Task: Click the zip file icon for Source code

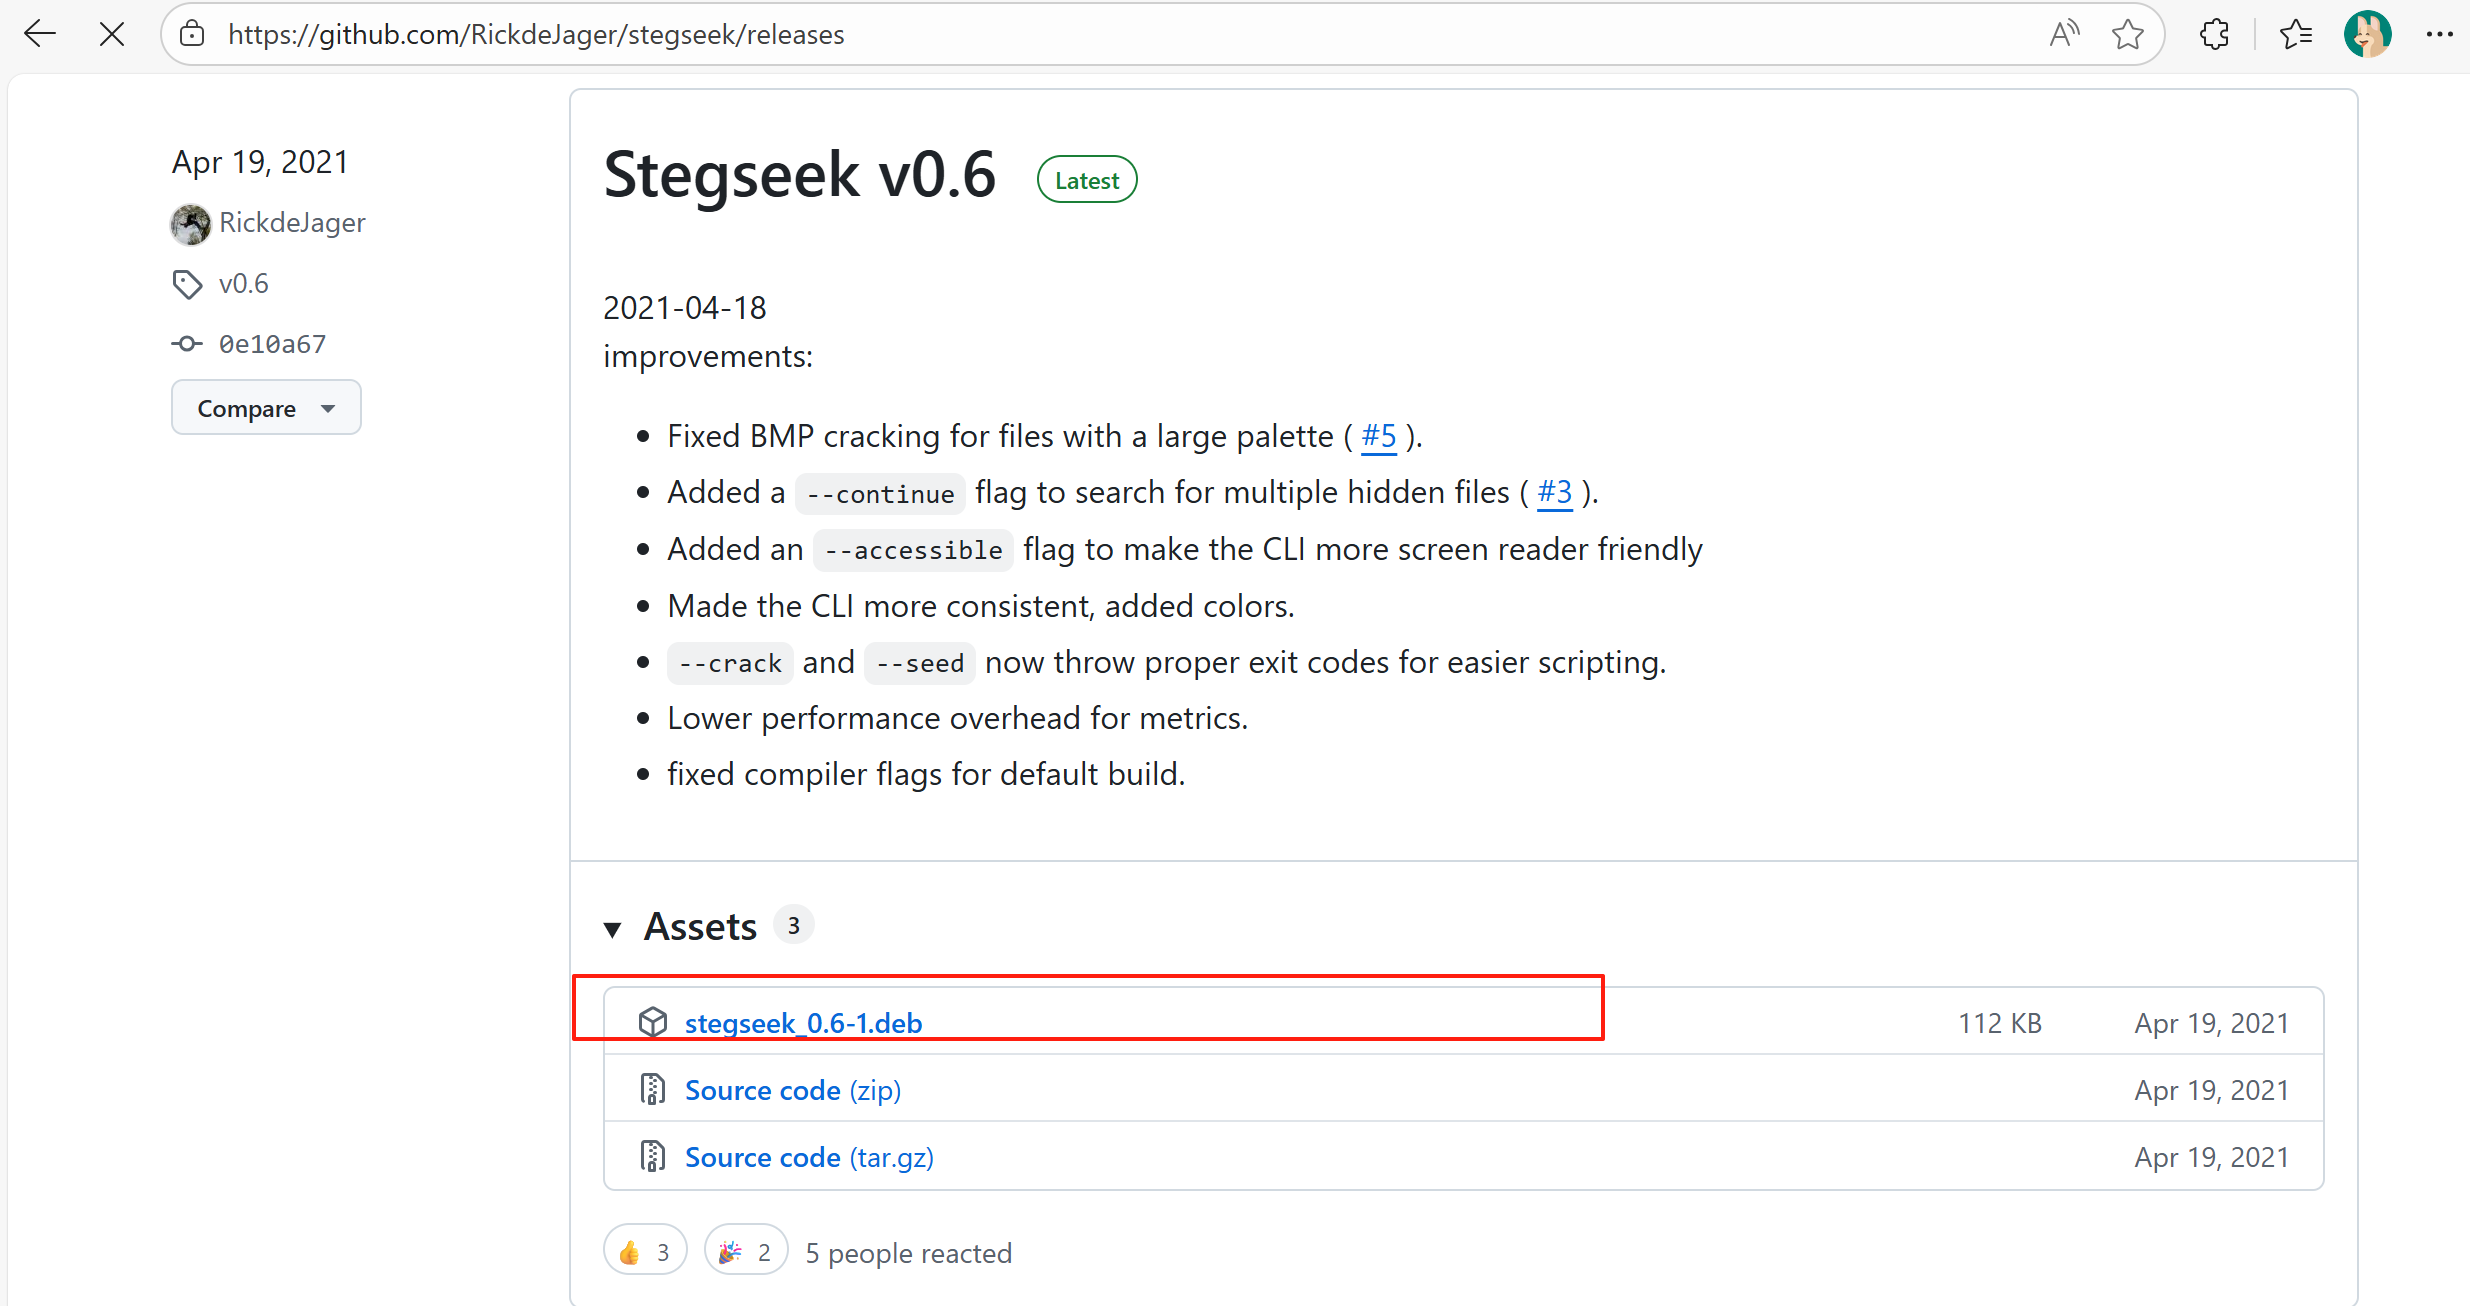Action: coord(653,1089)
